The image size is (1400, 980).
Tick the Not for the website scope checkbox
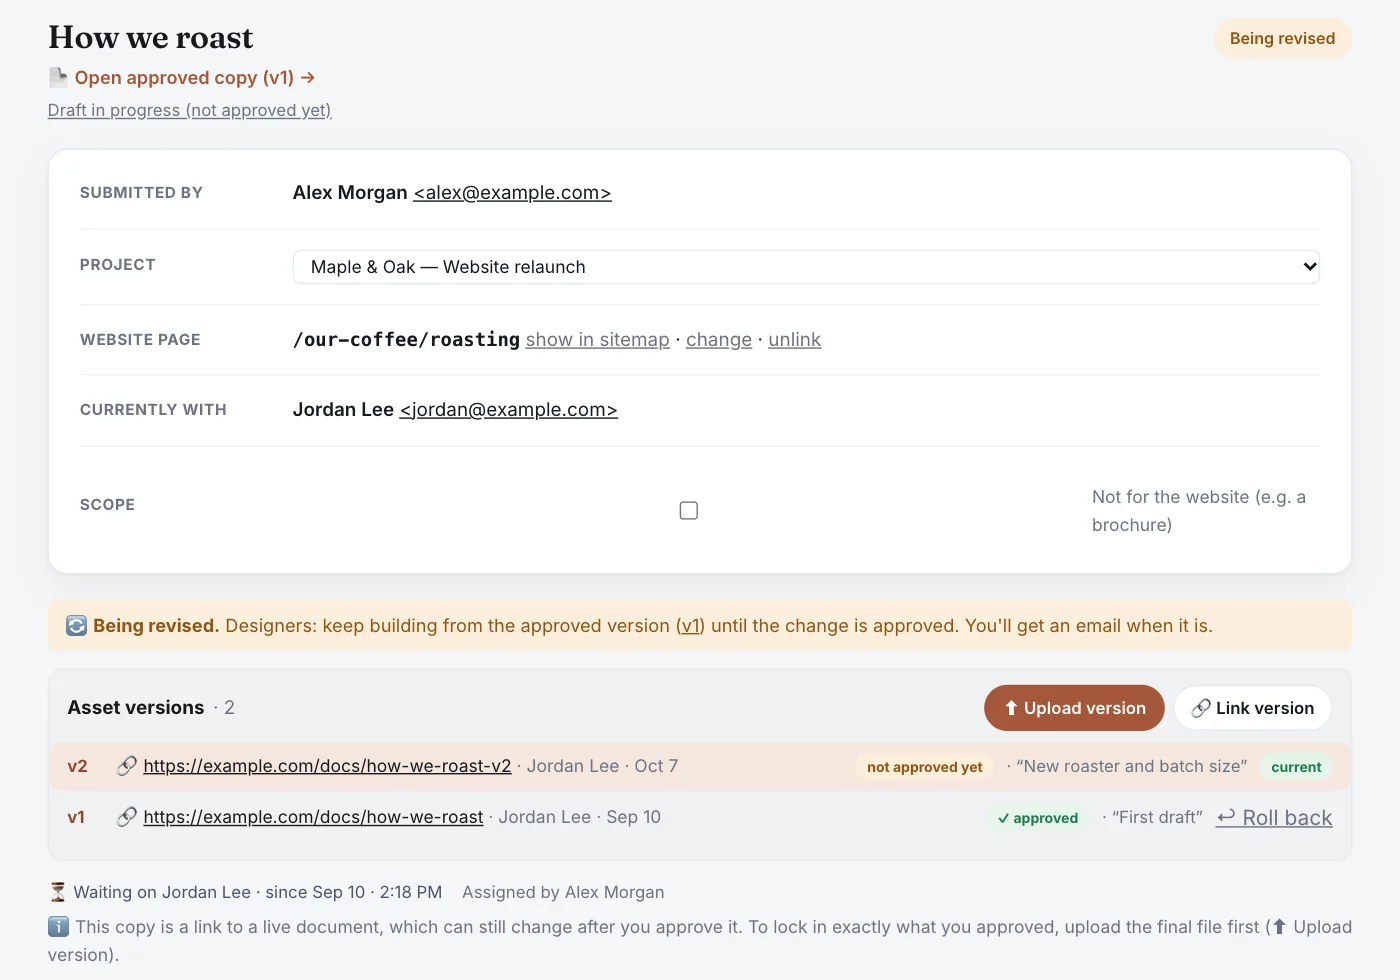click(689, 510)
